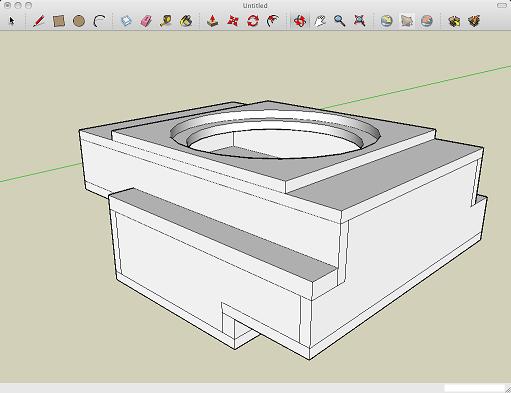Choose the red pencil Line tool
This screenshot has height=393, width=511.
(39, 21)
